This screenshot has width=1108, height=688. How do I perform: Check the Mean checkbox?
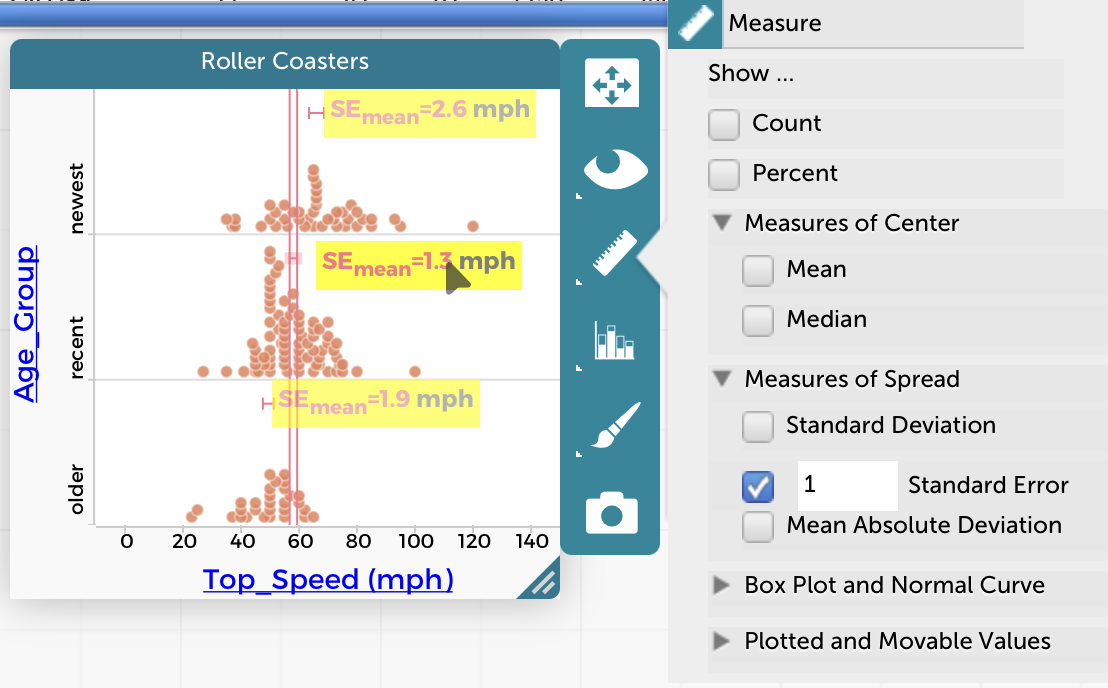[758, 270]
